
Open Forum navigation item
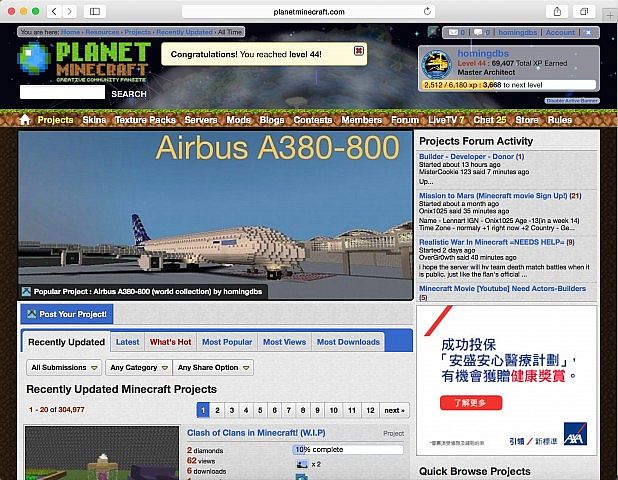pos(405,120)
